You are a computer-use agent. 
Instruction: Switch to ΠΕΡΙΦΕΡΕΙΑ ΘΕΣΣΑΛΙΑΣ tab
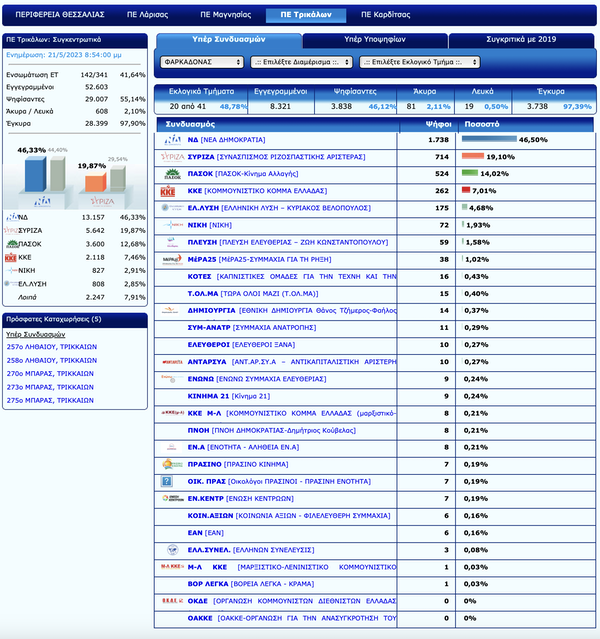pyautogui.click(x=60, y=15)
